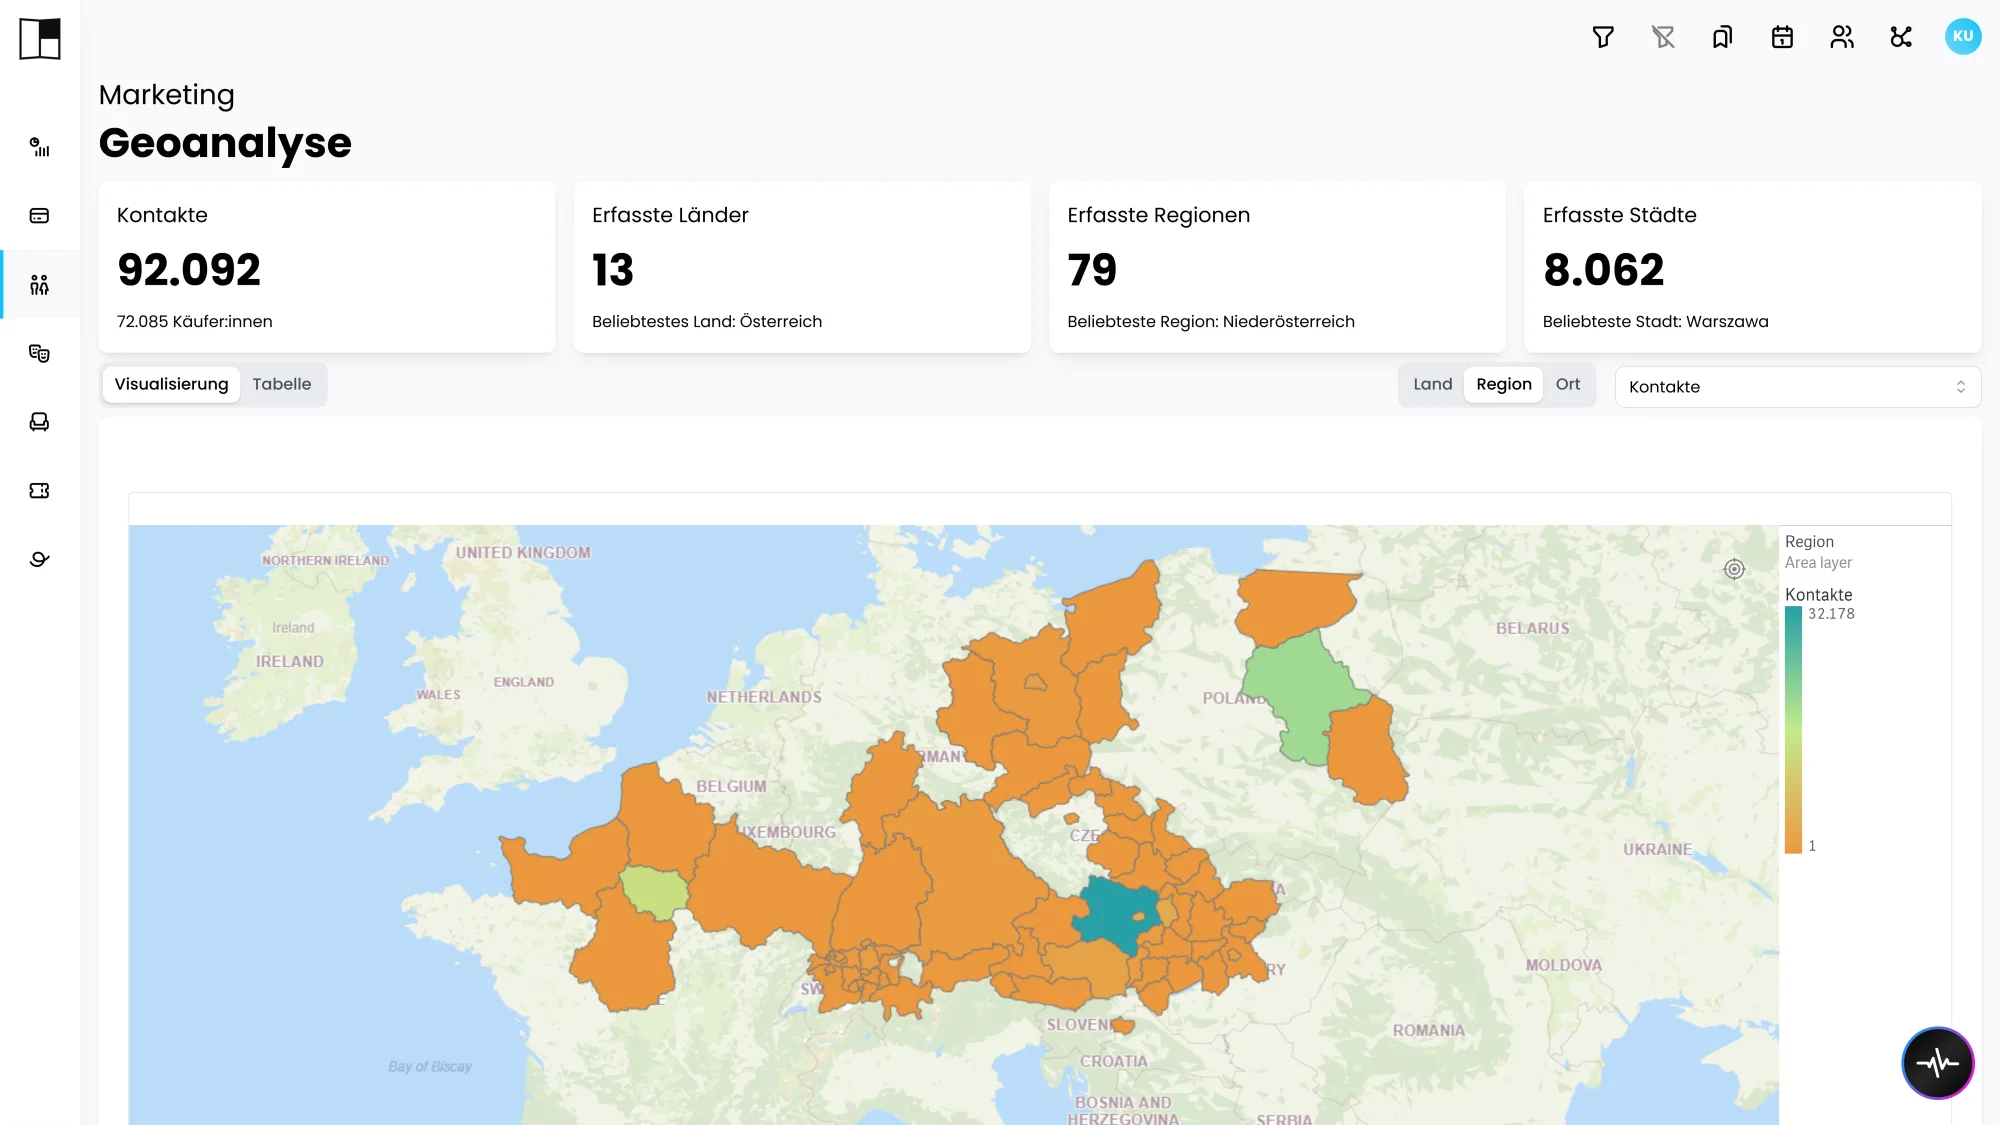The height and width of the screenshot is (1125, 2000).
Task: Click the Erfasste Länder card
Action: pyautogui.click(x=802, y=267)
